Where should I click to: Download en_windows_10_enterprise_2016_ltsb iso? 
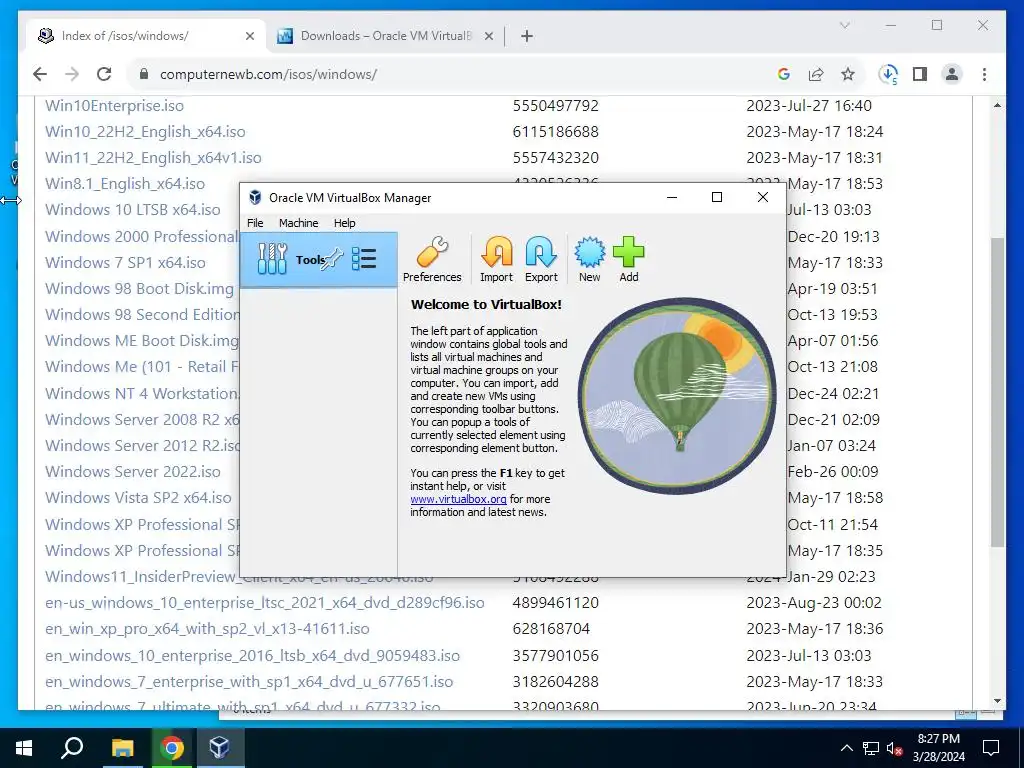coord(252,655)
